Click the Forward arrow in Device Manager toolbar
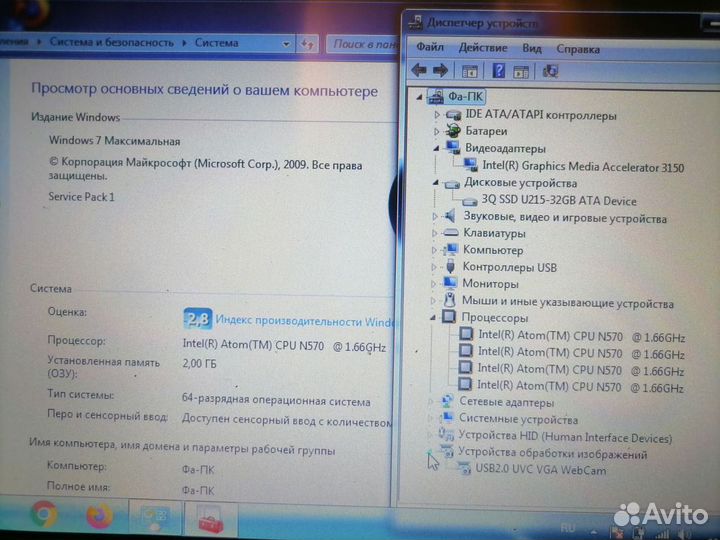 pos(440,70)
